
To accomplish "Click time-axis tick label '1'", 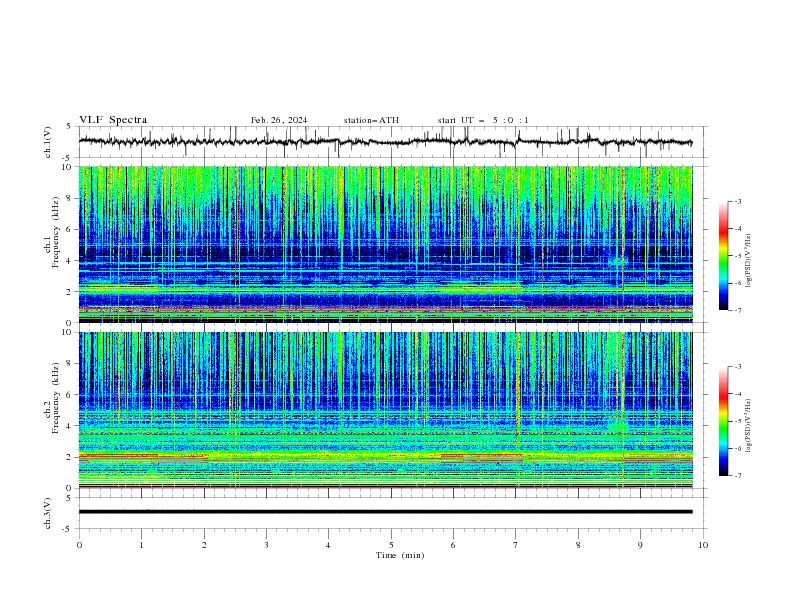I will pyautogui.click(x=141, y=545).
